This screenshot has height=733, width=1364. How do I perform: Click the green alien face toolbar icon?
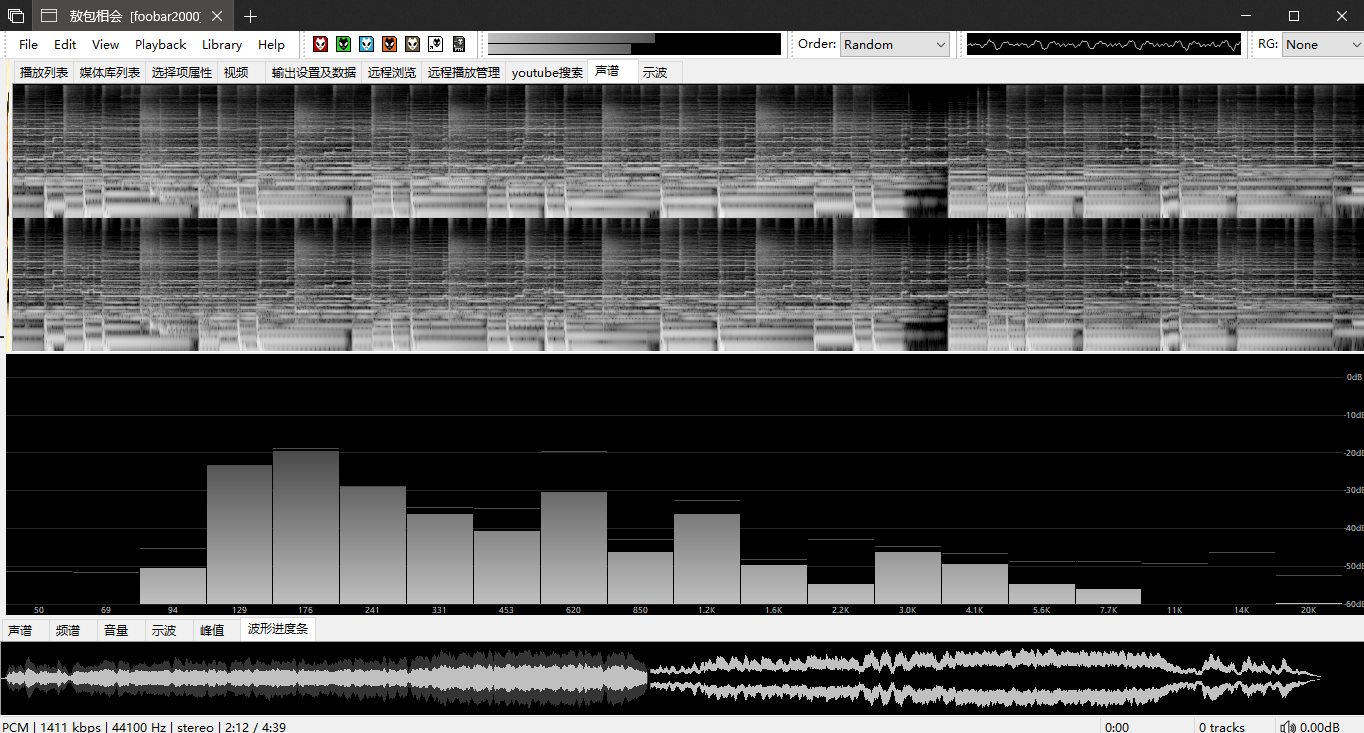pyautogui.click(x=343, y=44)
